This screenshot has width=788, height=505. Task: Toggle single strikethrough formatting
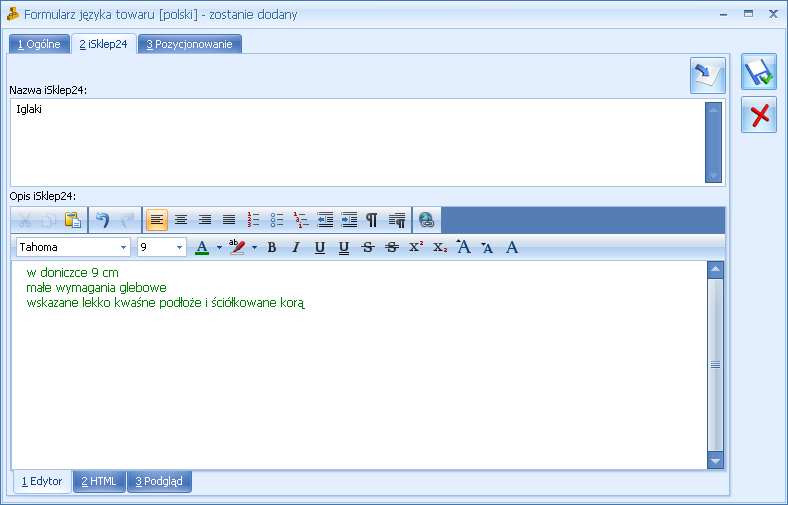368,247
